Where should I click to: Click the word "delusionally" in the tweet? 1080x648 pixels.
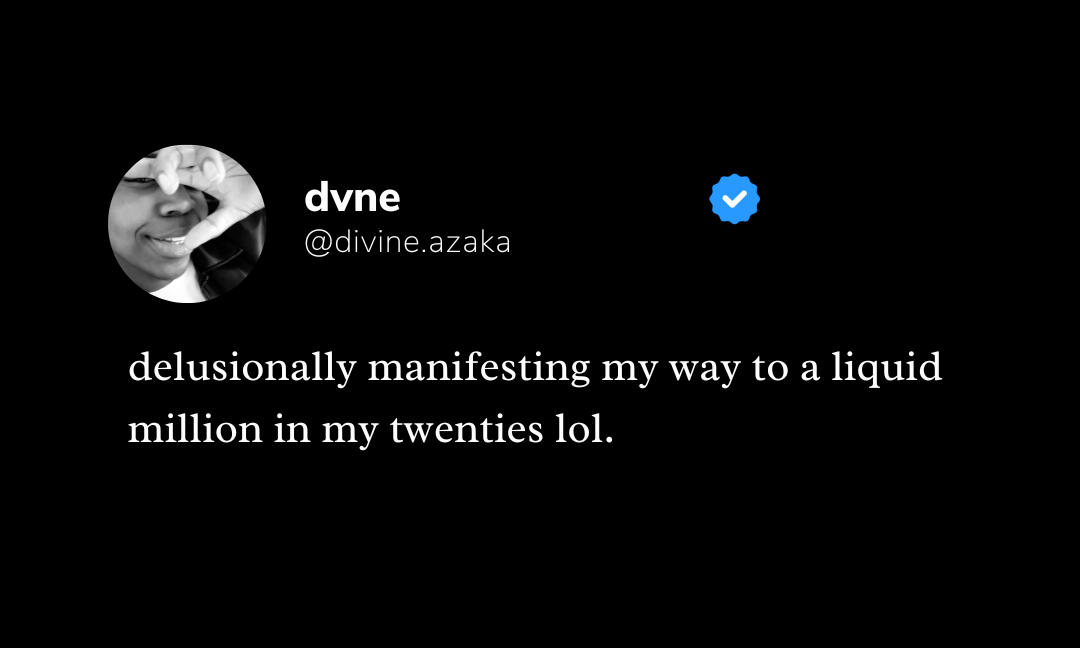(x=242, y=368)
